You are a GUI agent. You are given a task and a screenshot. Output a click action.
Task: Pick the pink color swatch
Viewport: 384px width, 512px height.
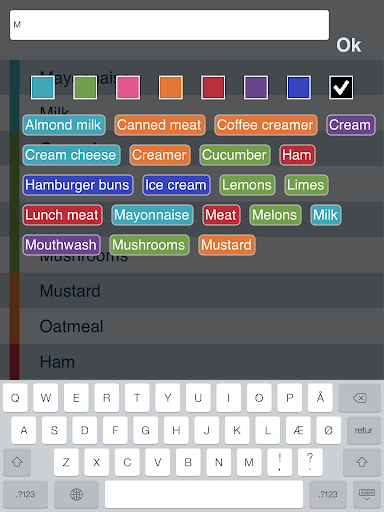point(128,87)
